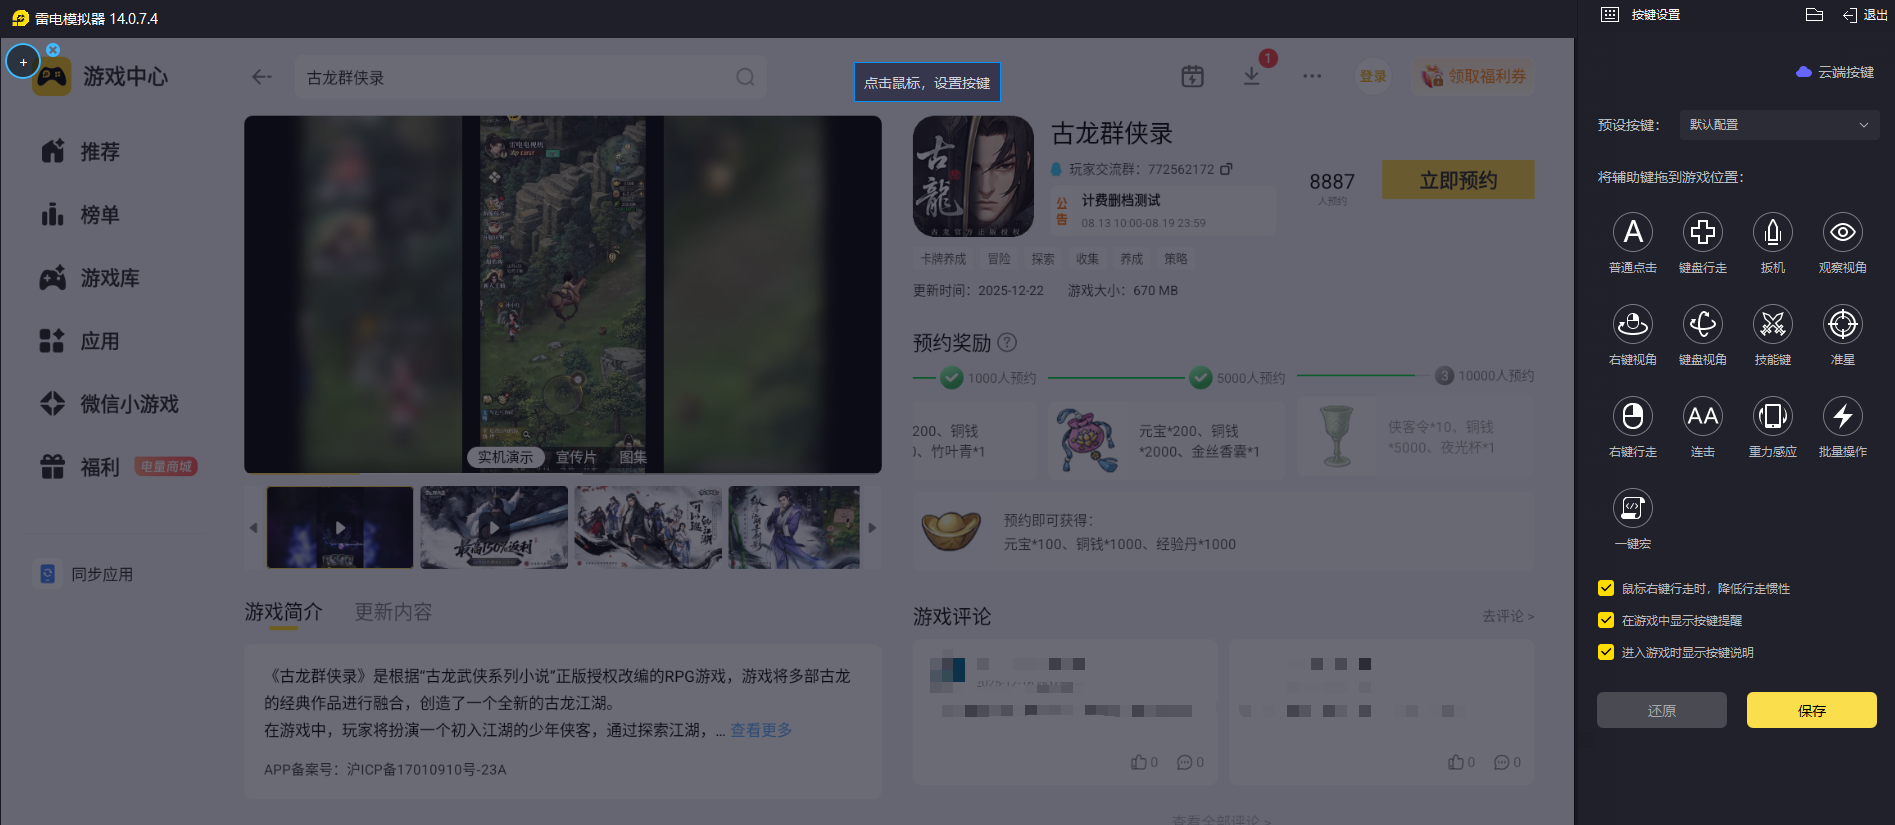Click the 还原 restore button
This screenshot has width=1895, height=825.
click(x=1662, y=710)
